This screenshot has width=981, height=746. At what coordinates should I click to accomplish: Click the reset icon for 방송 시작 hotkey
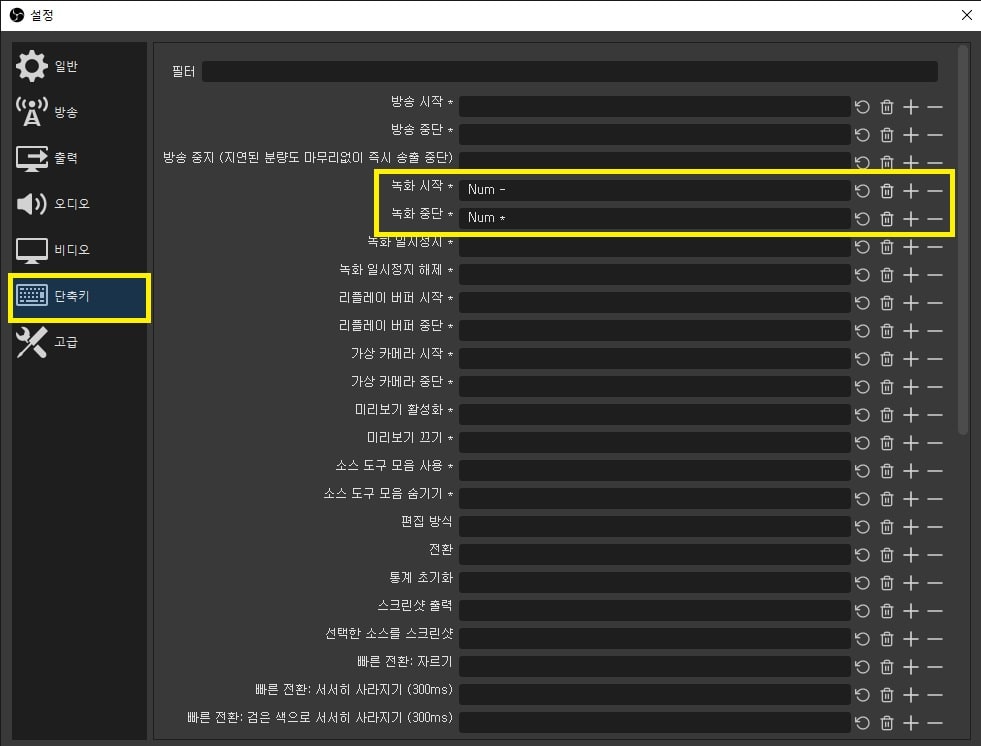coord(862,107)
